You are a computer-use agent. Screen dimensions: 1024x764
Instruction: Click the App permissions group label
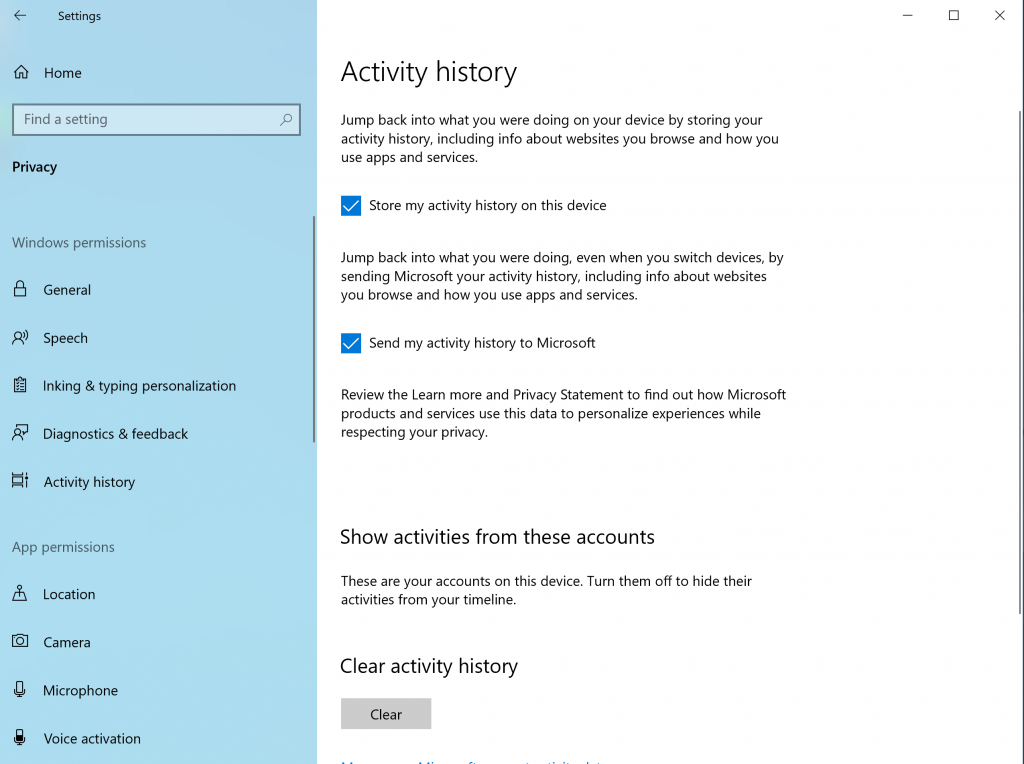click(x=63, y=547)
